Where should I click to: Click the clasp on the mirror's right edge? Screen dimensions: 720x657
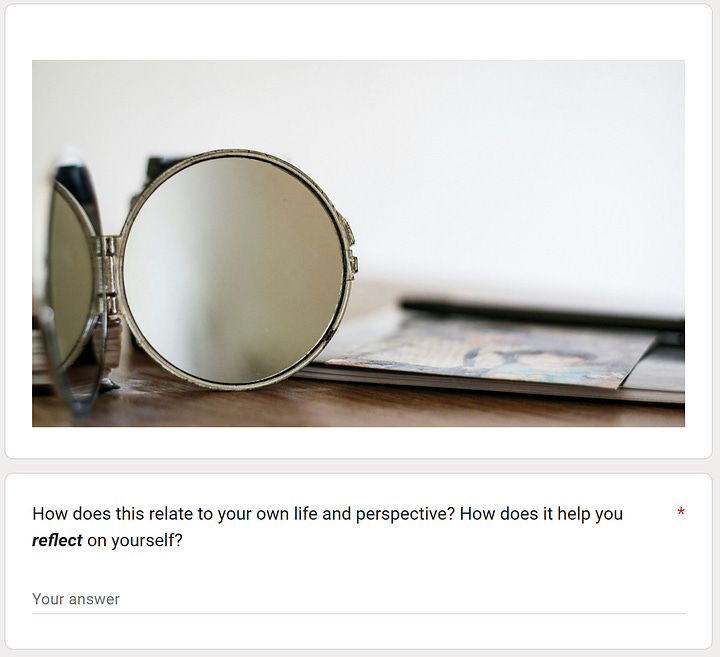point(352,252)
